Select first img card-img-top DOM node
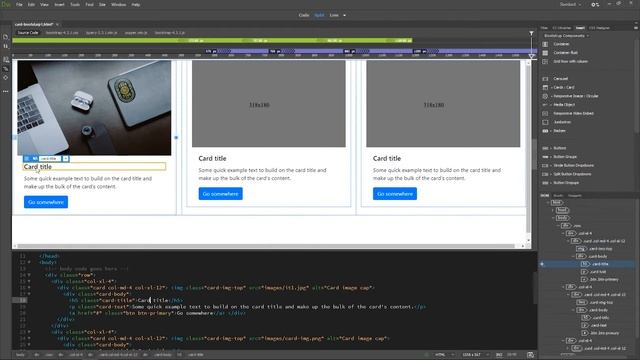This screenshot has height=360, width=640. pyautogui.click(x=595, y=249)
